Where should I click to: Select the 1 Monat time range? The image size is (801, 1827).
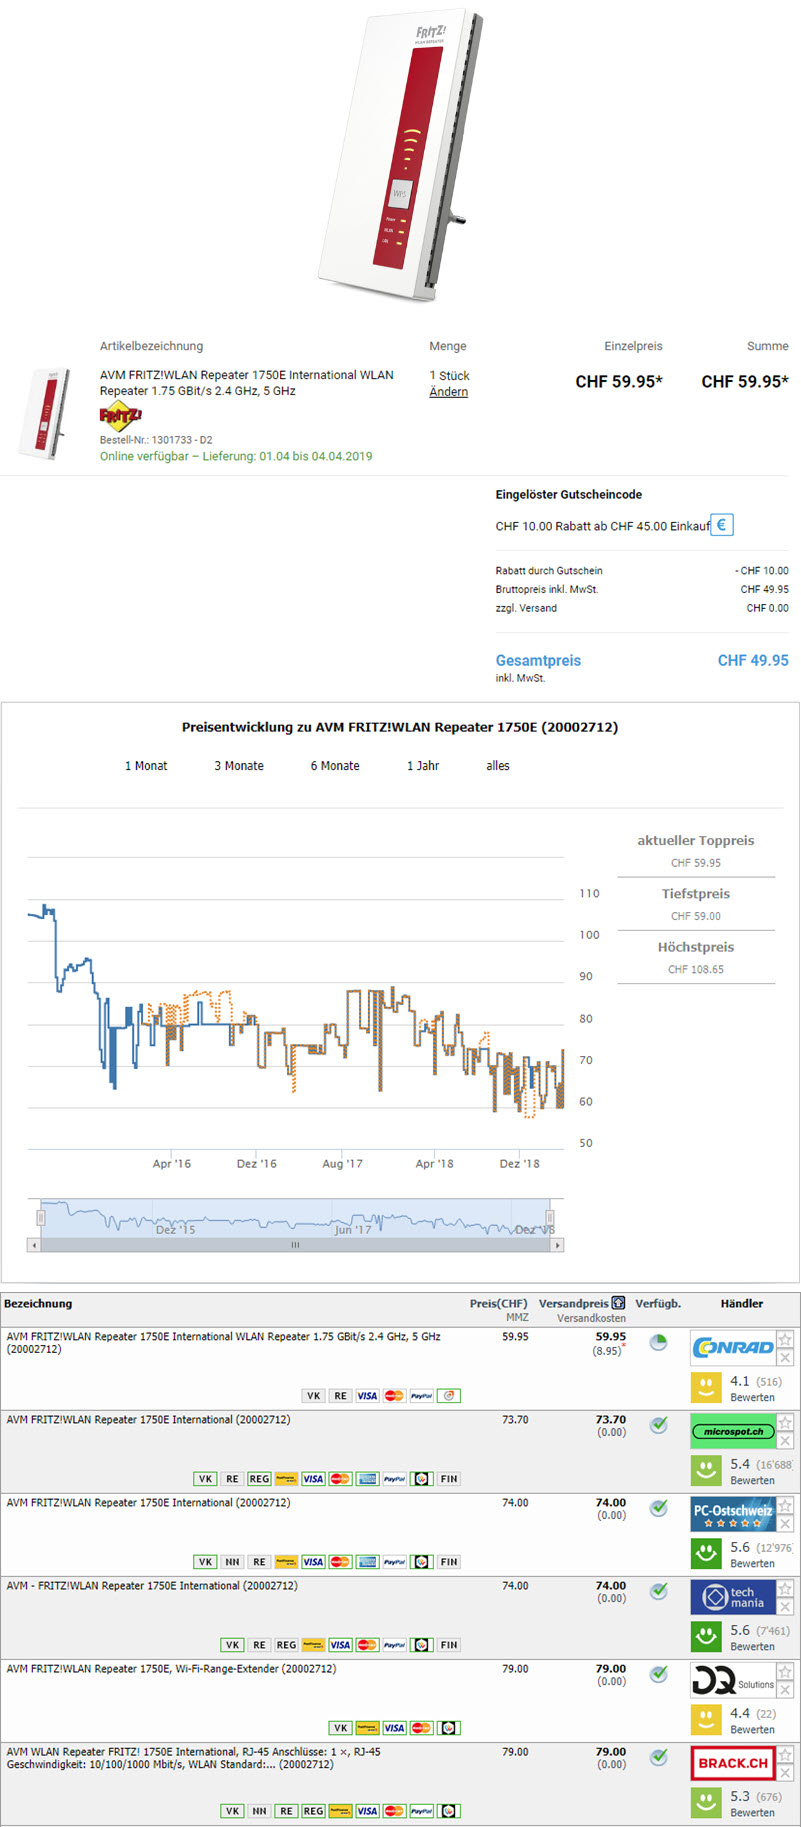[x=146, y=766]
